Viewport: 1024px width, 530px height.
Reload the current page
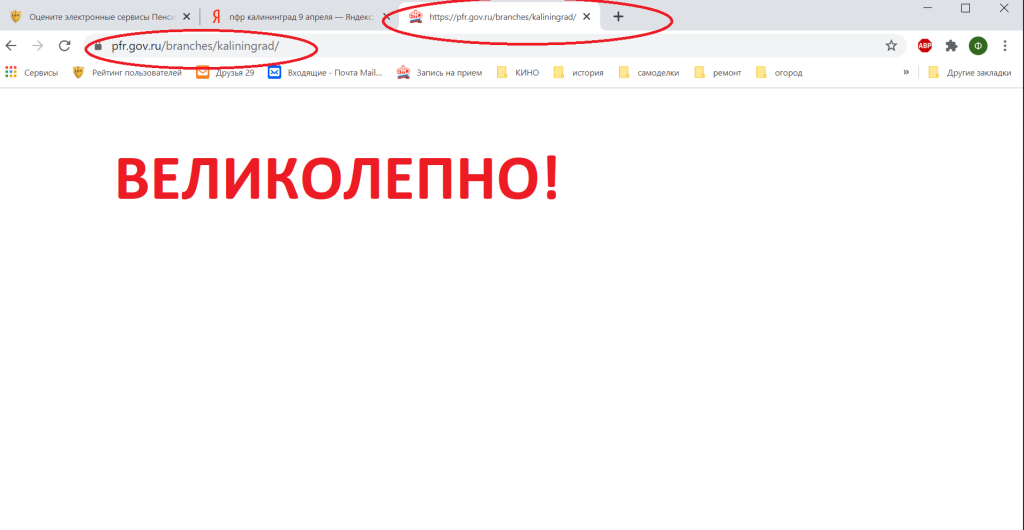click(65, 46)
